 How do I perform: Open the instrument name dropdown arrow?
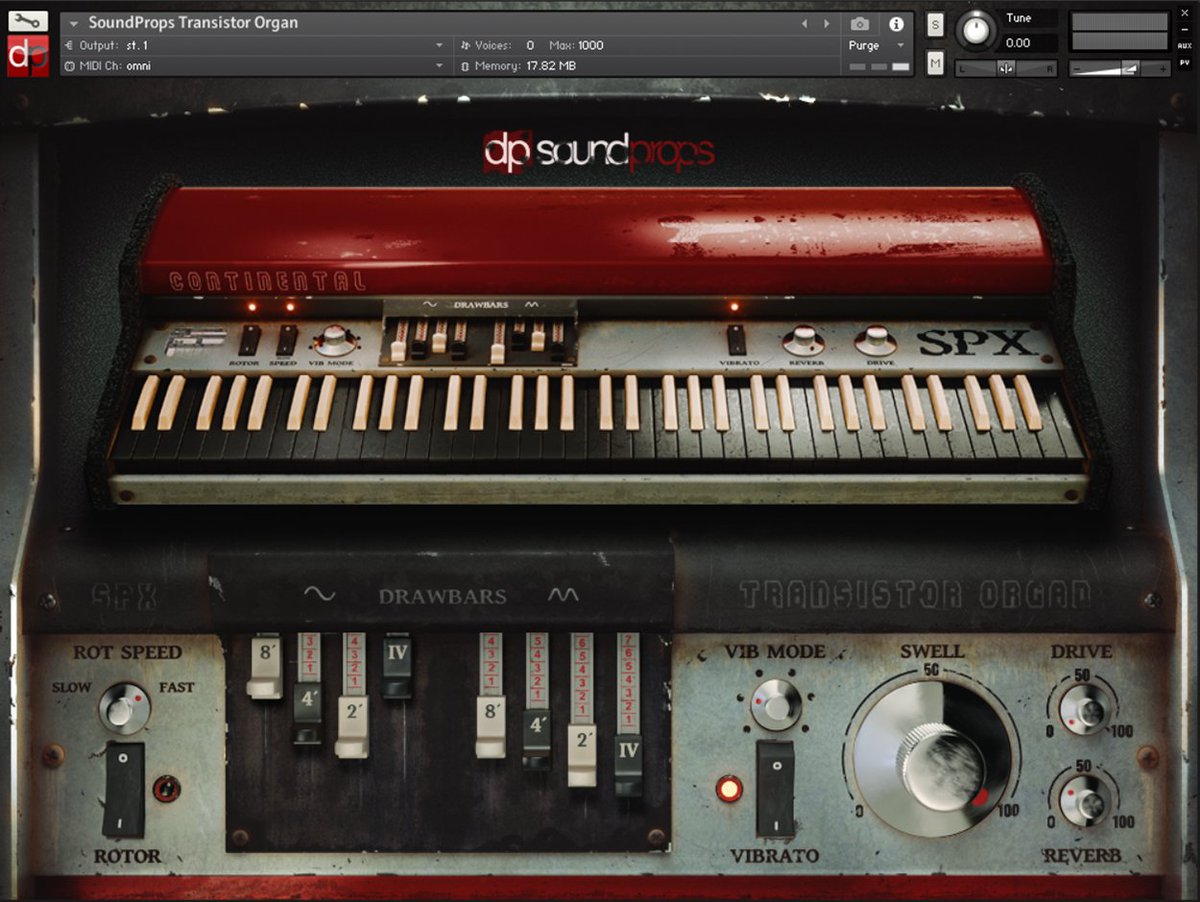(74, 24)
